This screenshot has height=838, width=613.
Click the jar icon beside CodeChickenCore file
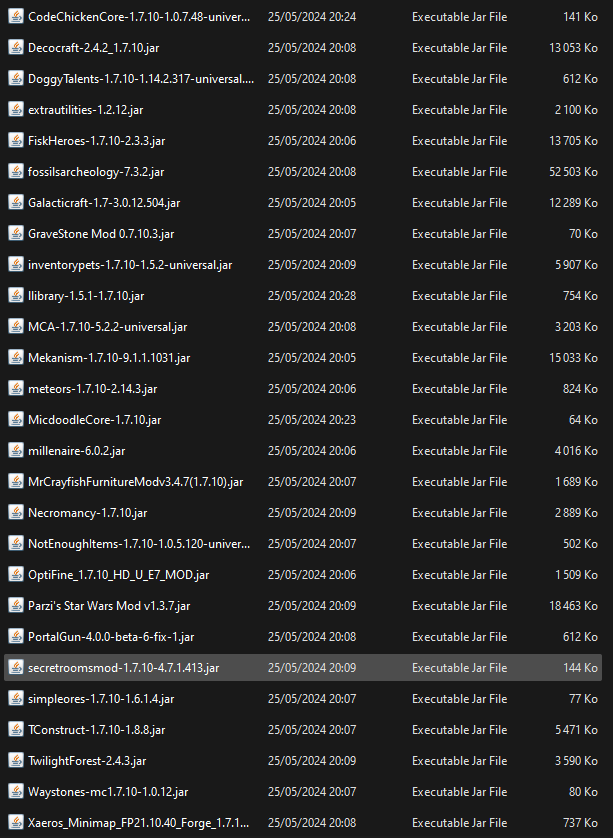(16, 17)
